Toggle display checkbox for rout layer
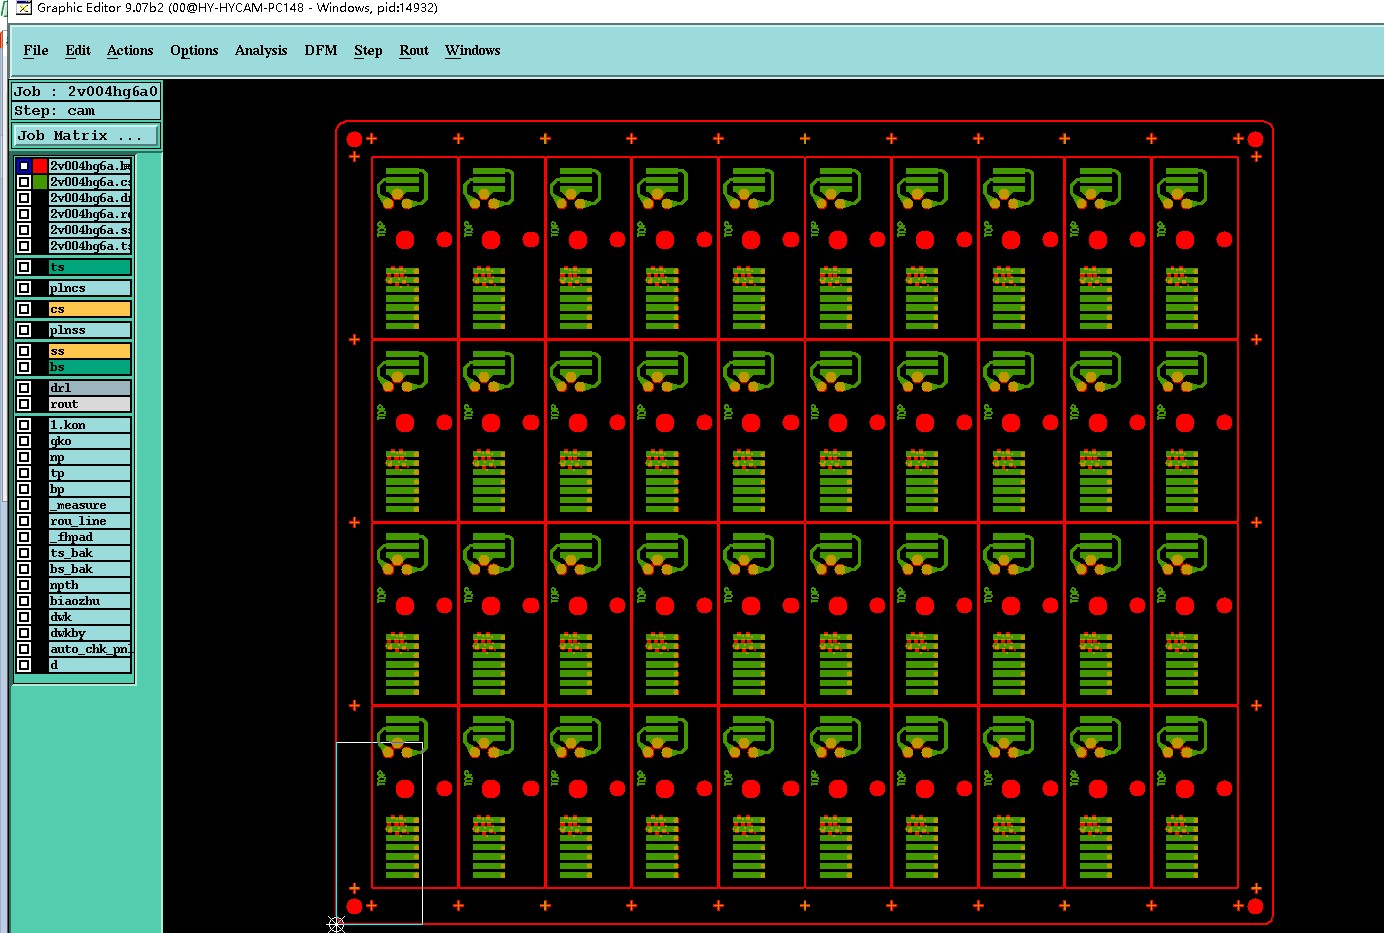This screenshot has height=933, width=1384. (x=24, y=404)
